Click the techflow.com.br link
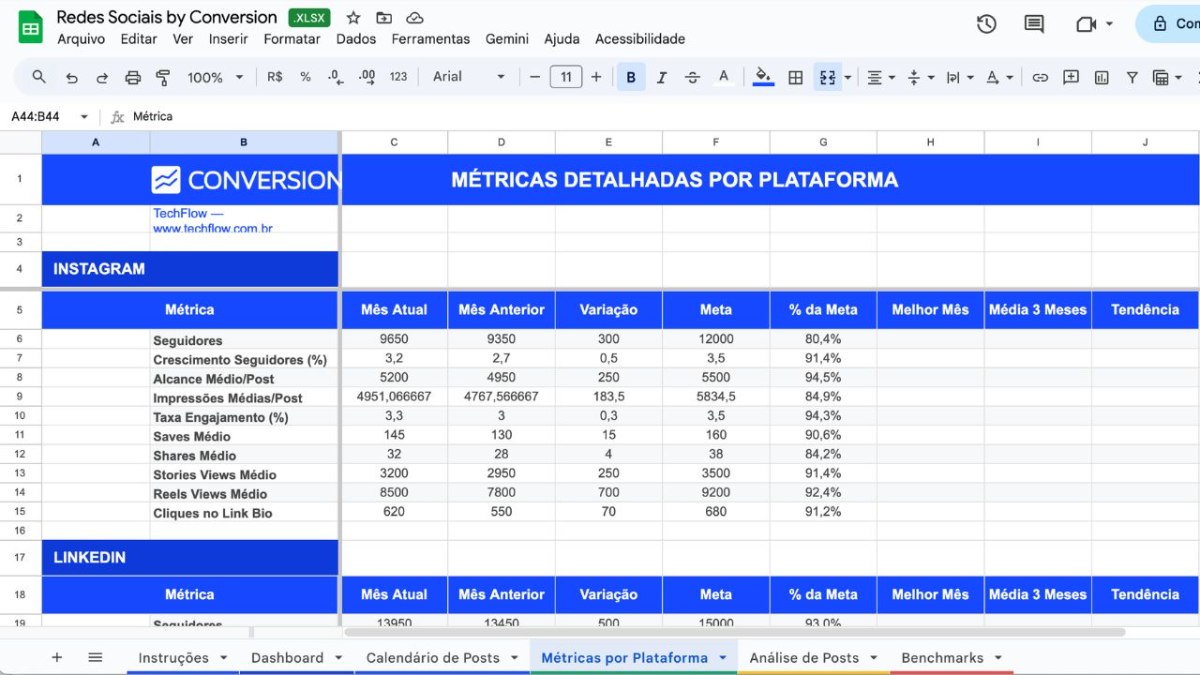The height and width of the screenshot is (675, 1200). point(212,228)
